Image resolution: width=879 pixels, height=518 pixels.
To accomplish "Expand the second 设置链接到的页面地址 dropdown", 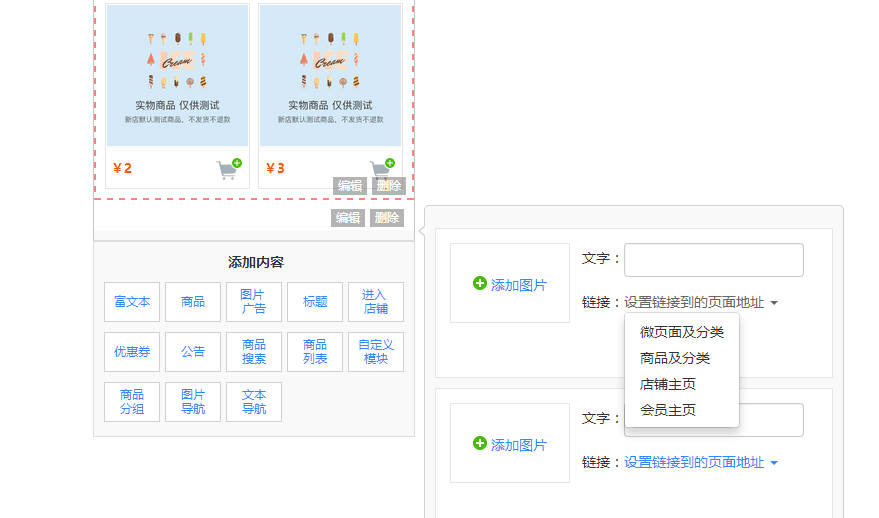I will 700,462.
